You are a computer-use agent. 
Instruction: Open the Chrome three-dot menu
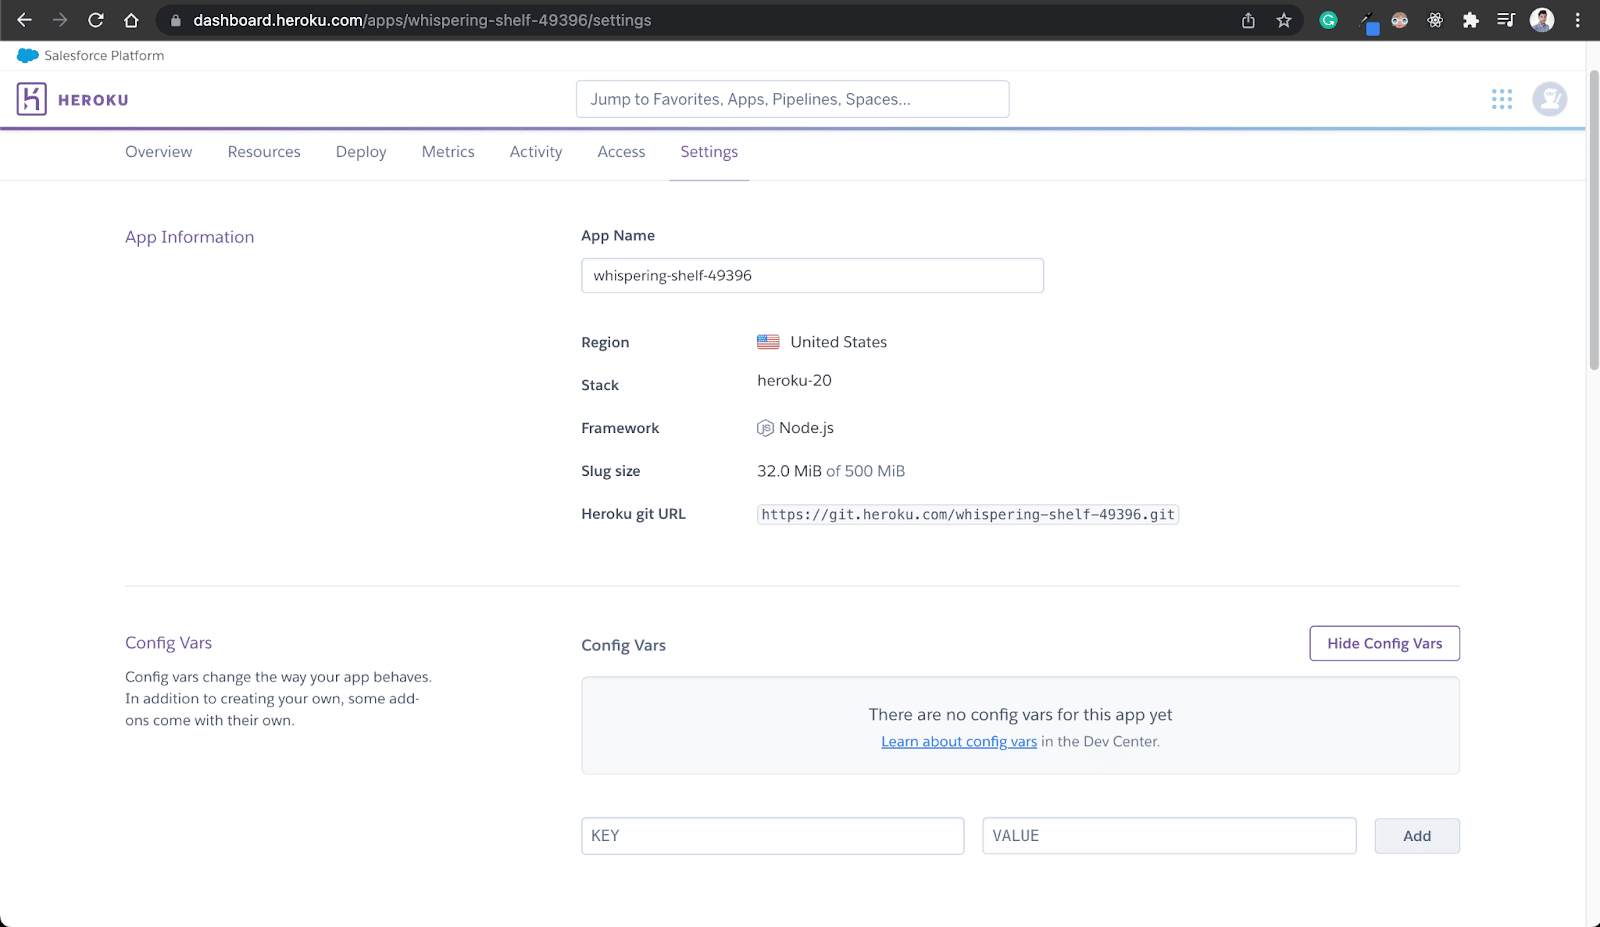click(x=1578, y=20)
